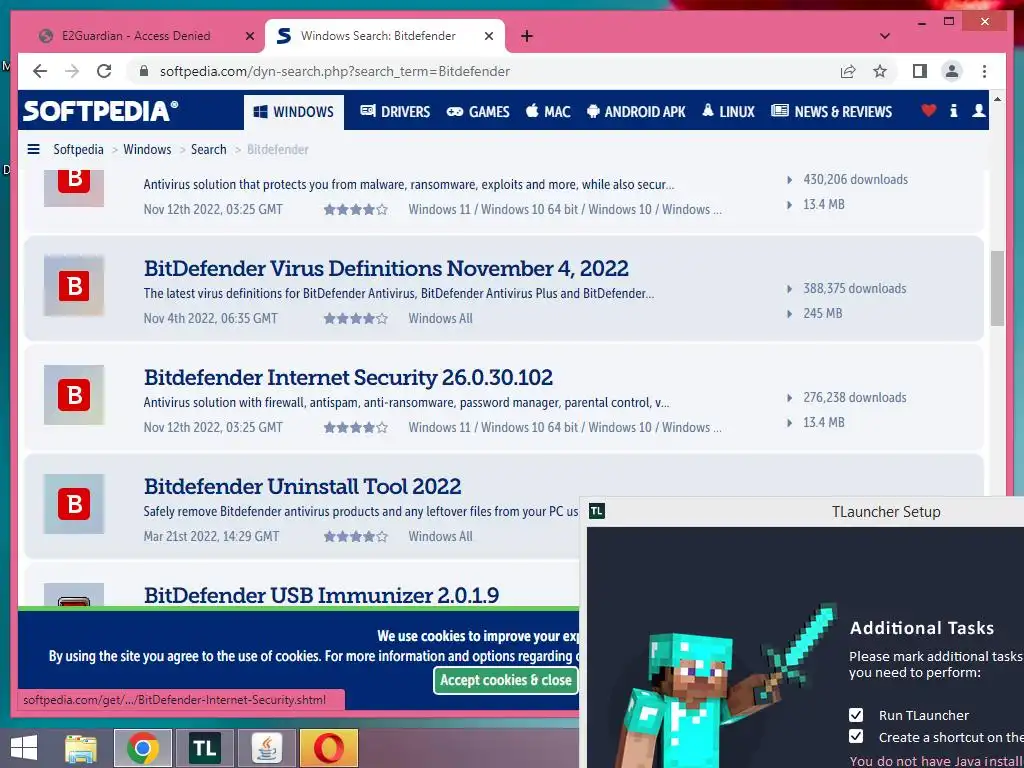Screen dimensions: 1024x768
Task: Open the MAC section
Action: point(549,112)
